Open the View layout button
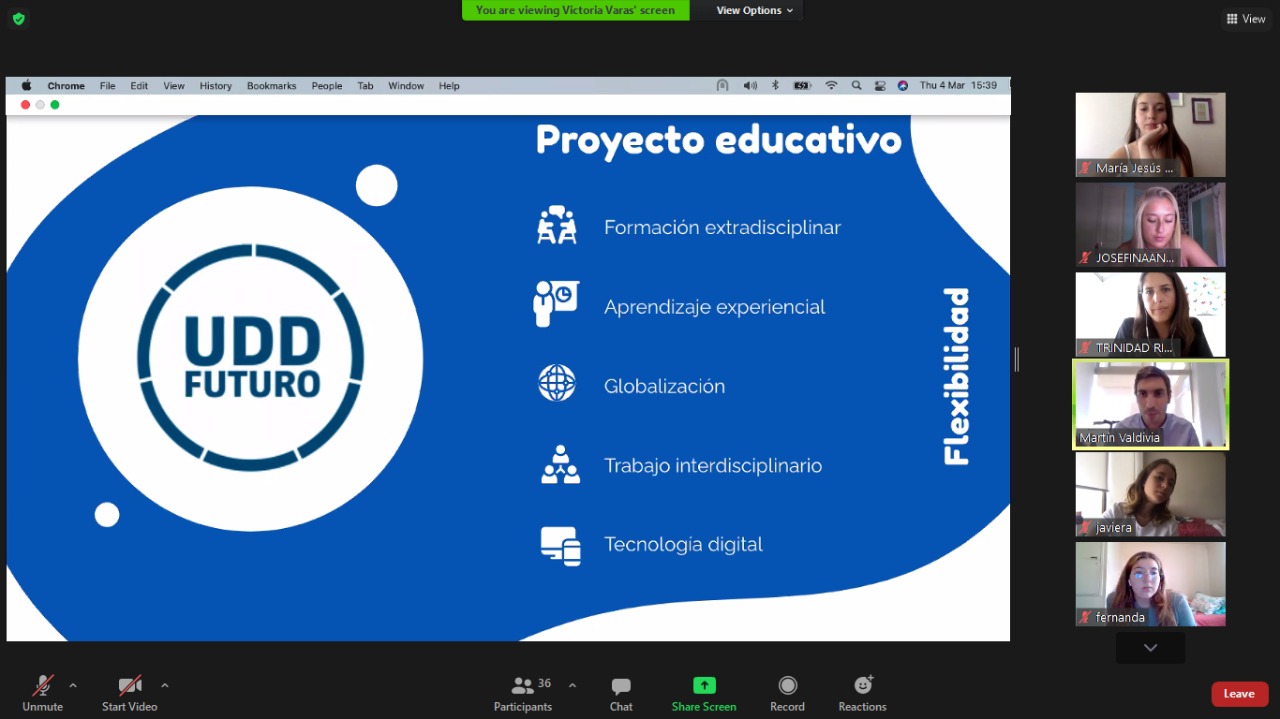This screenshot has width=1280, height=719. [x=1246, y=19]
